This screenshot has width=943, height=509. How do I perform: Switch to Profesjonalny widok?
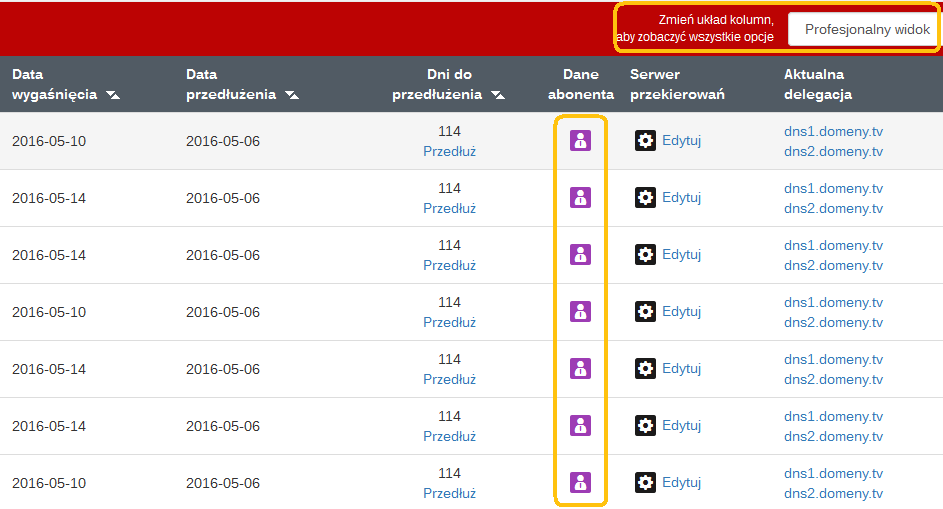[x=866, y=30]
